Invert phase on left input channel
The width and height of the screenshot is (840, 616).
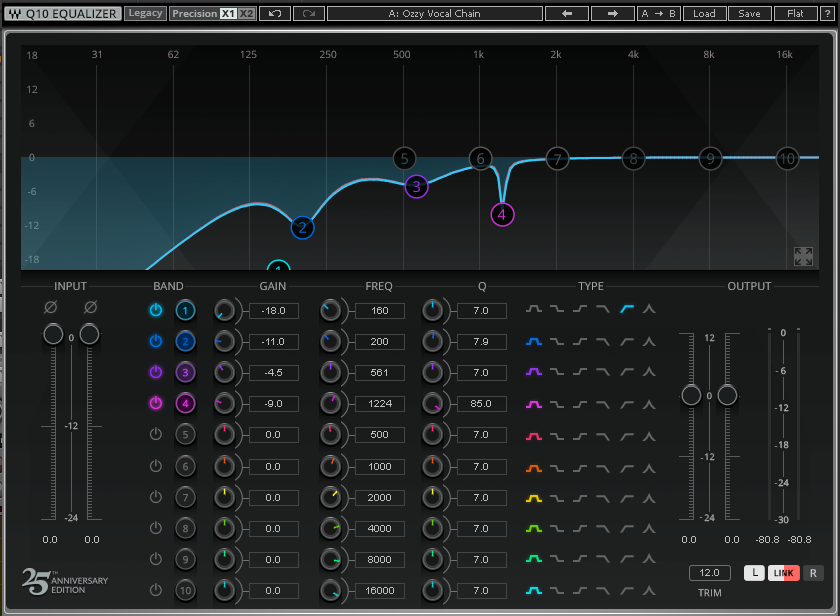50,307
